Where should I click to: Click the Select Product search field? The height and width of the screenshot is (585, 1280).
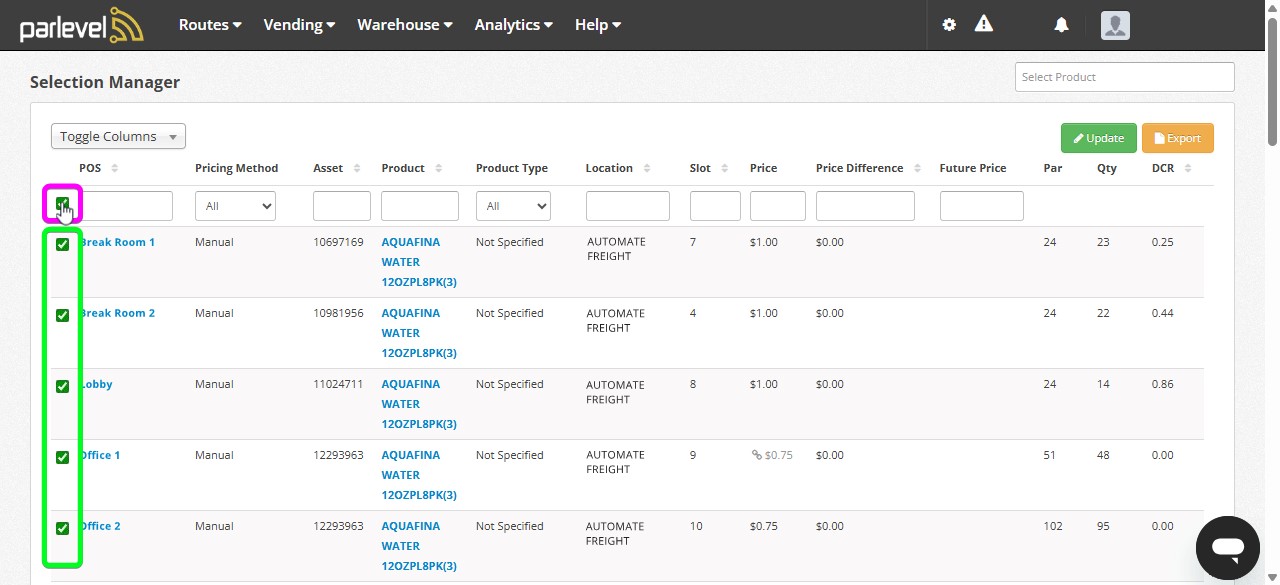(1123, 76)
